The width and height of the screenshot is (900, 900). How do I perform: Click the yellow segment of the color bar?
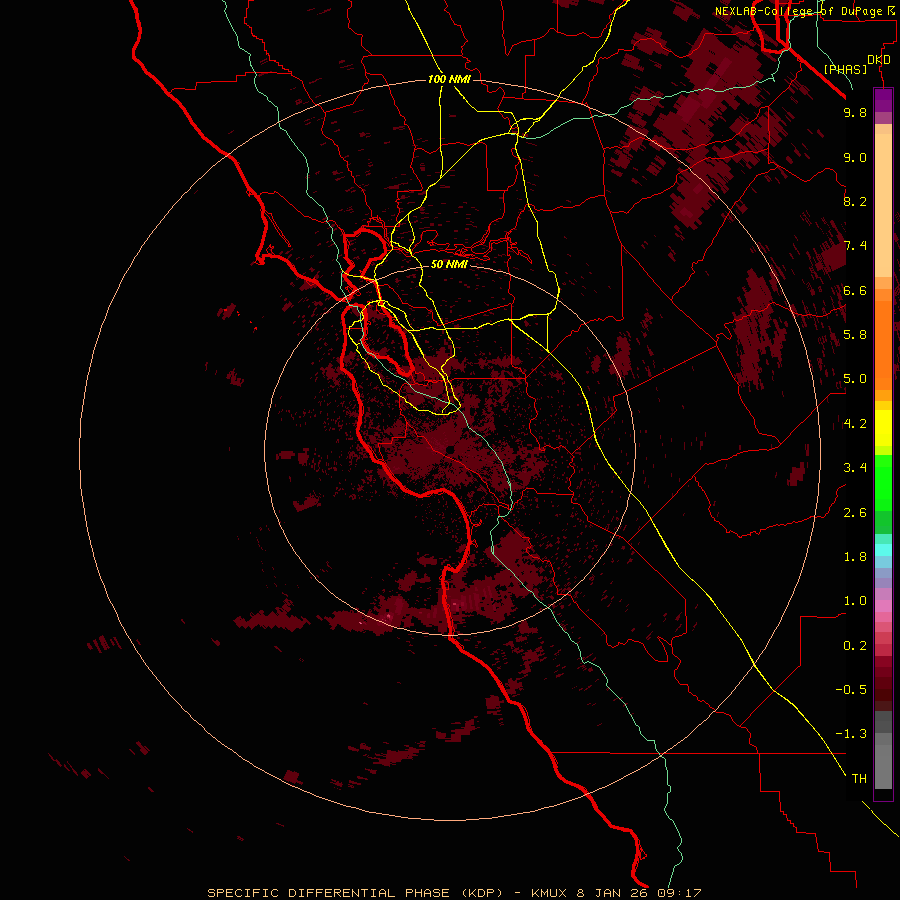pos(883,428)
